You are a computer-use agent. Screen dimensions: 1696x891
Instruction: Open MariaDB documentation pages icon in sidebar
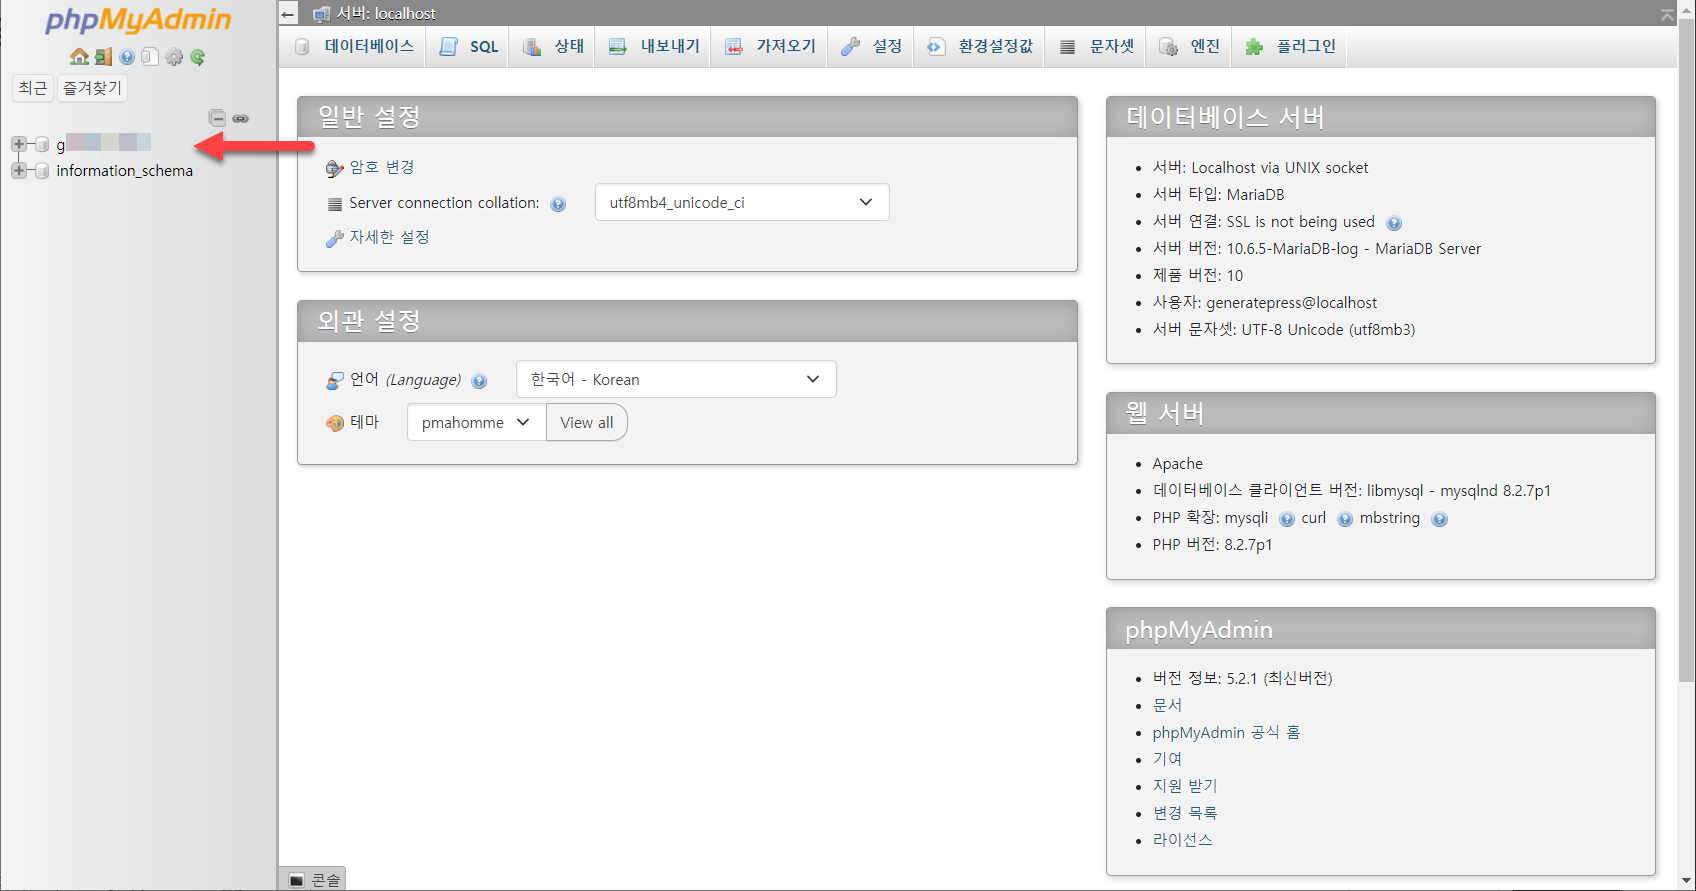pyautogui.click(x=150, y=57)
